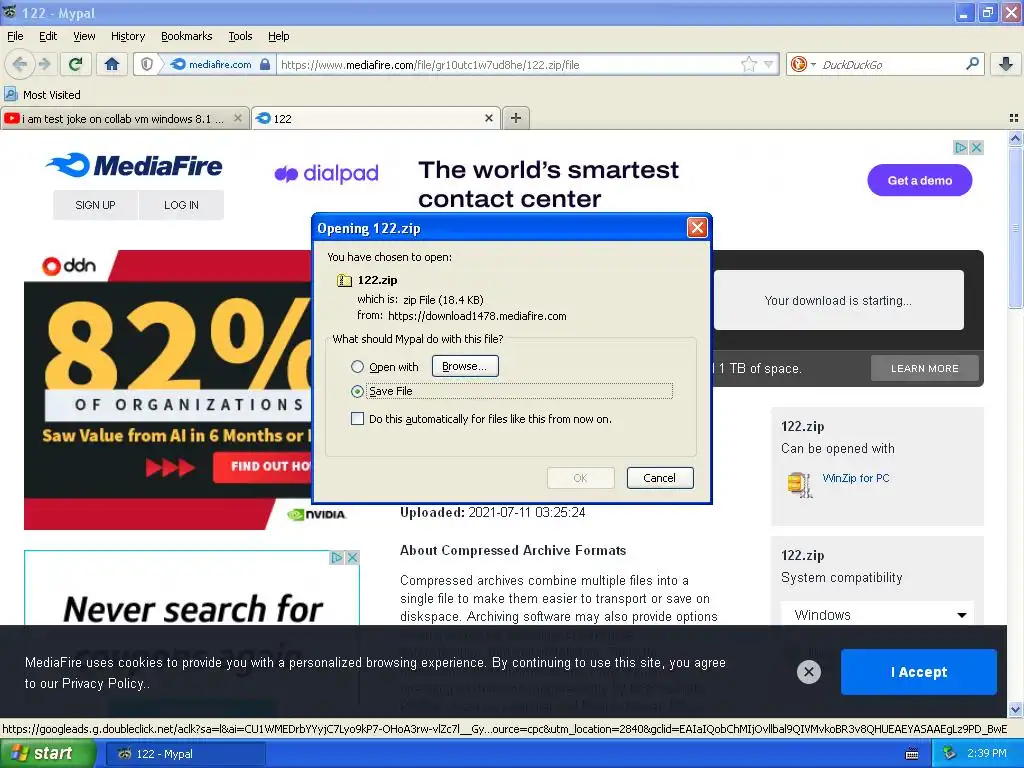
Task: Click the Browse... button in the dialog
Action: tap(465, 366)
